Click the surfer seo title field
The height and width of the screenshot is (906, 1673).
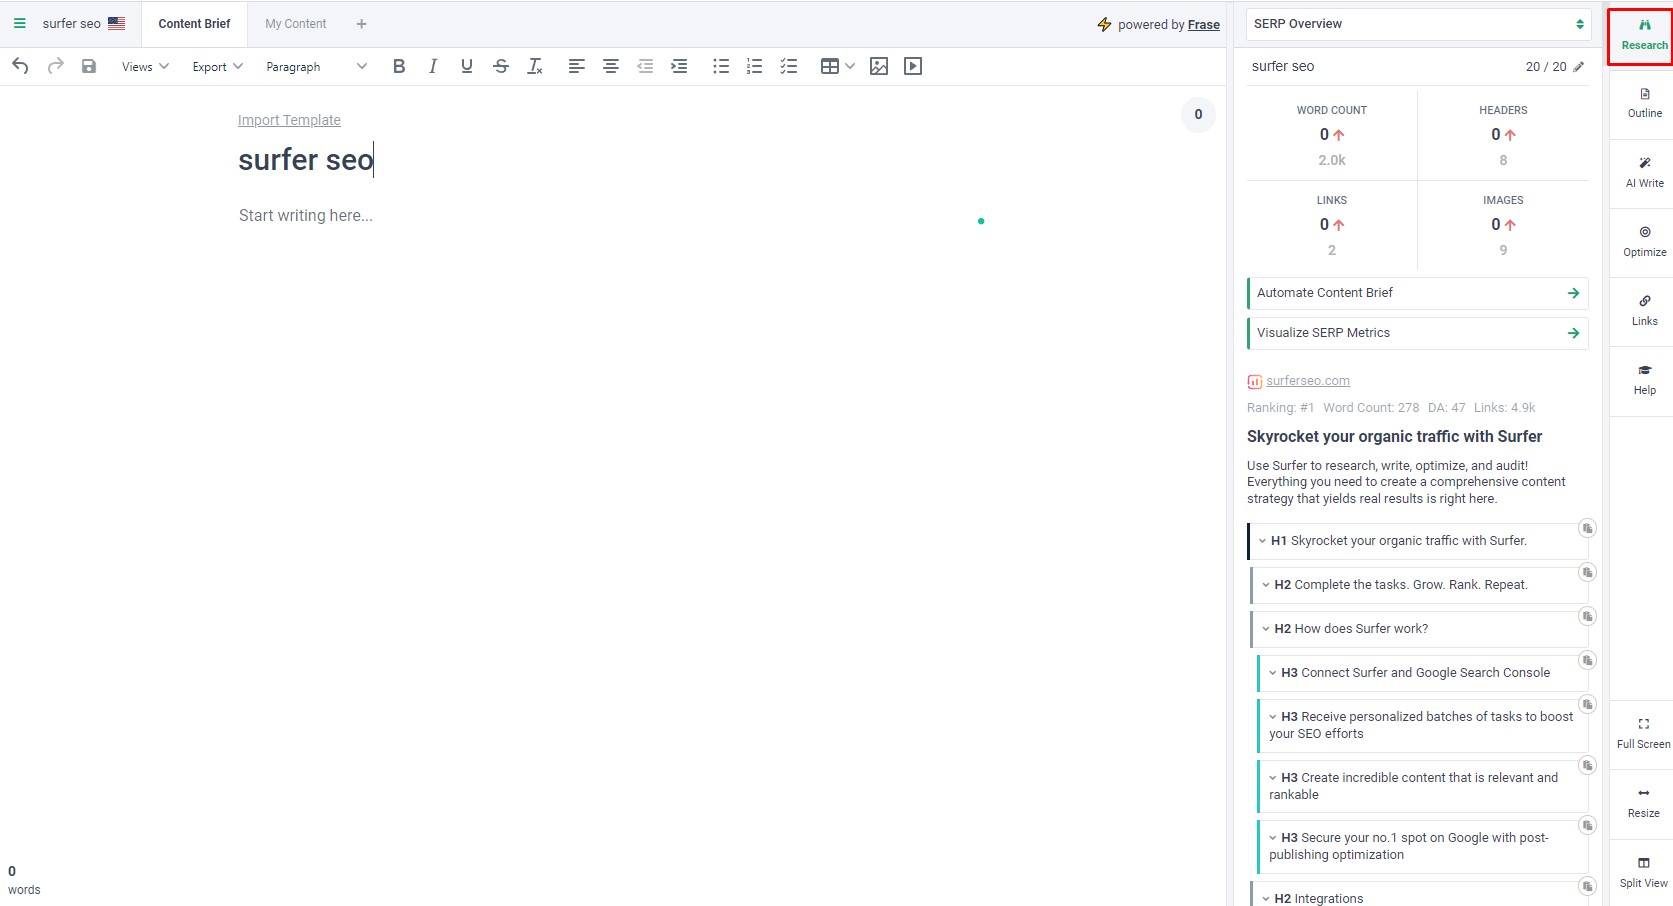pos(306,160)
